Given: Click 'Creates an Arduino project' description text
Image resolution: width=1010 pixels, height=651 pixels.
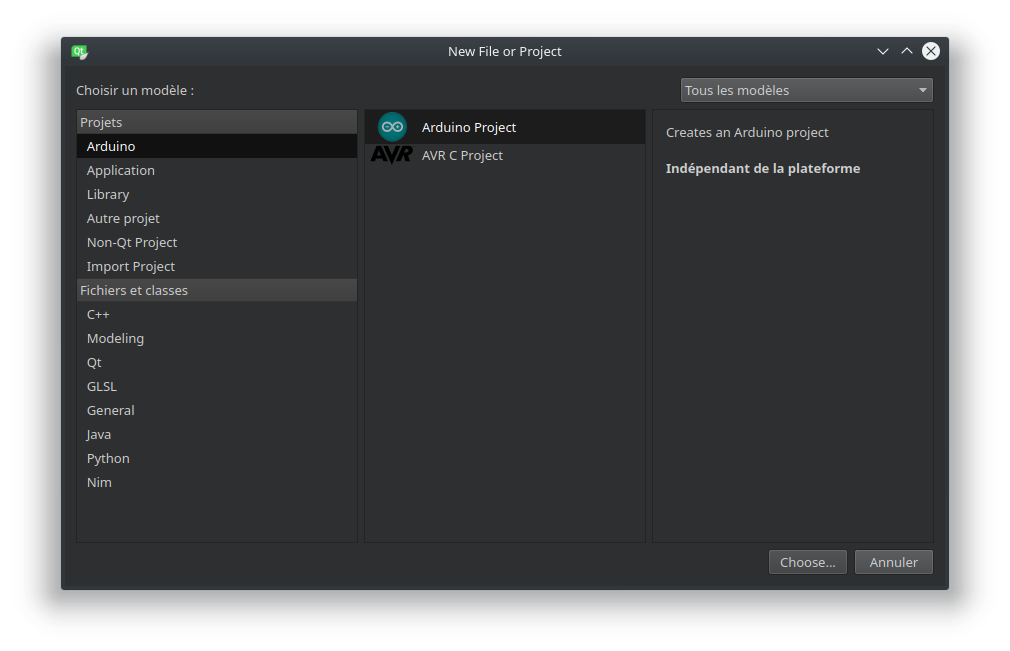Looking at the screenshot, I should 747,133.
